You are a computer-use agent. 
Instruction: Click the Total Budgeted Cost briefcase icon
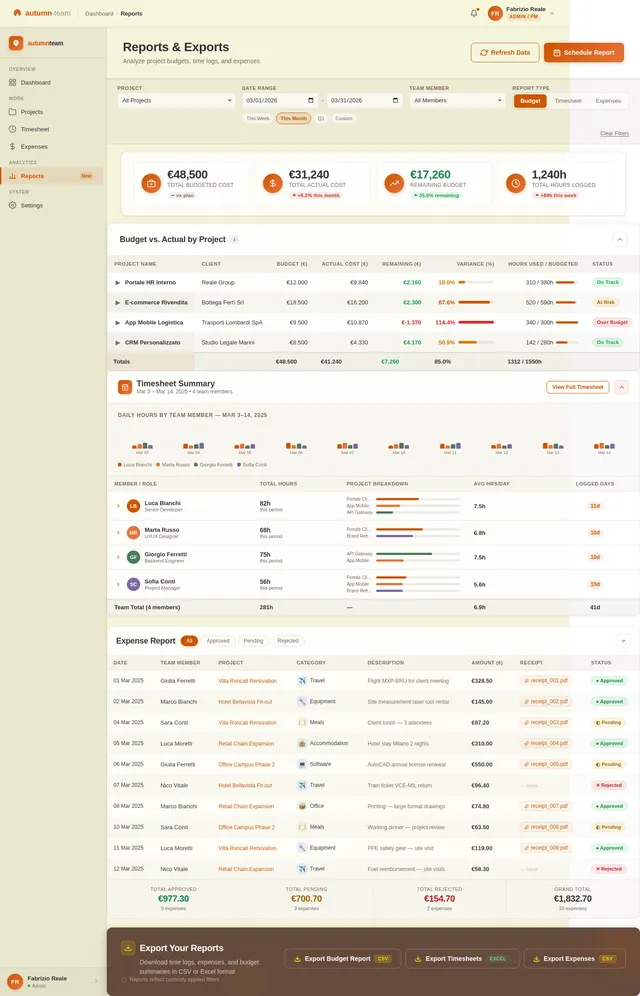point(151,183)
